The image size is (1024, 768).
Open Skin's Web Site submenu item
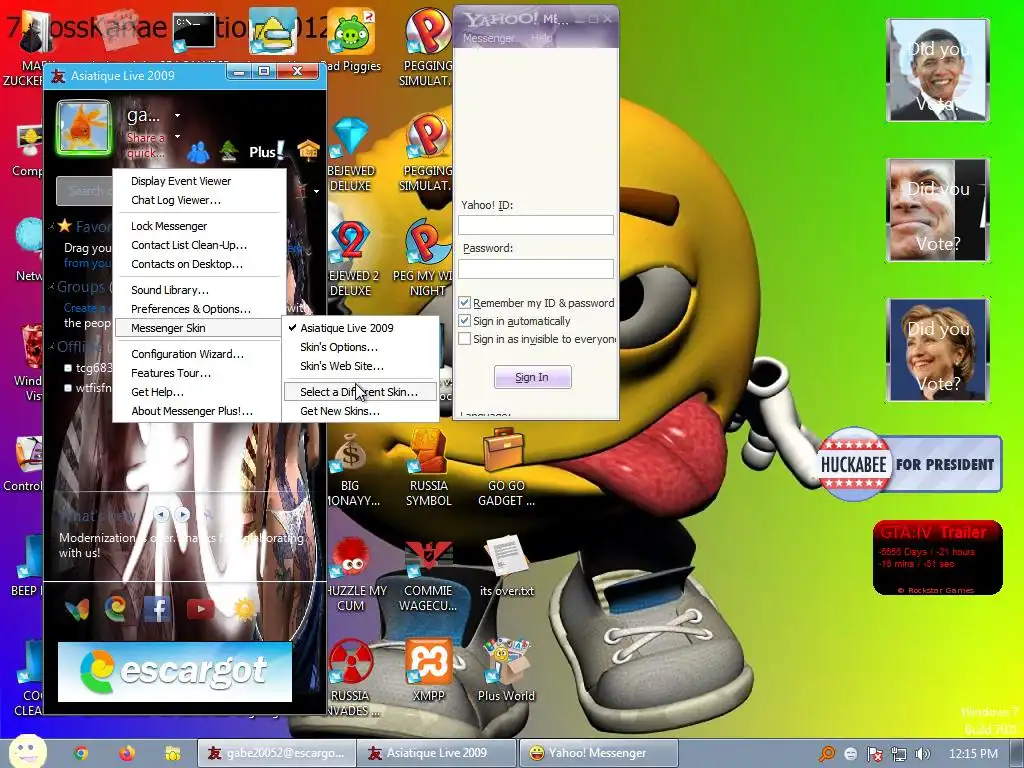pyautogui.click(x=360, y=366)
